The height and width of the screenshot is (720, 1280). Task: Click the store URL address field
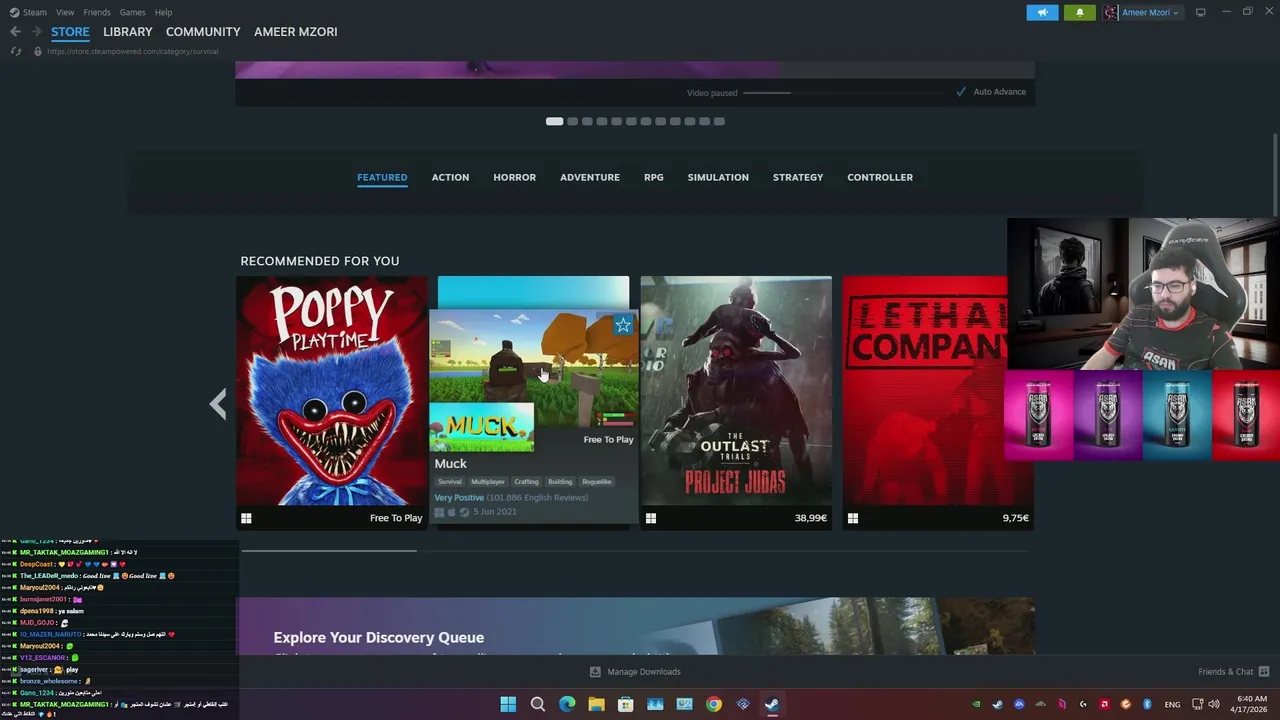tap(132, 51)
